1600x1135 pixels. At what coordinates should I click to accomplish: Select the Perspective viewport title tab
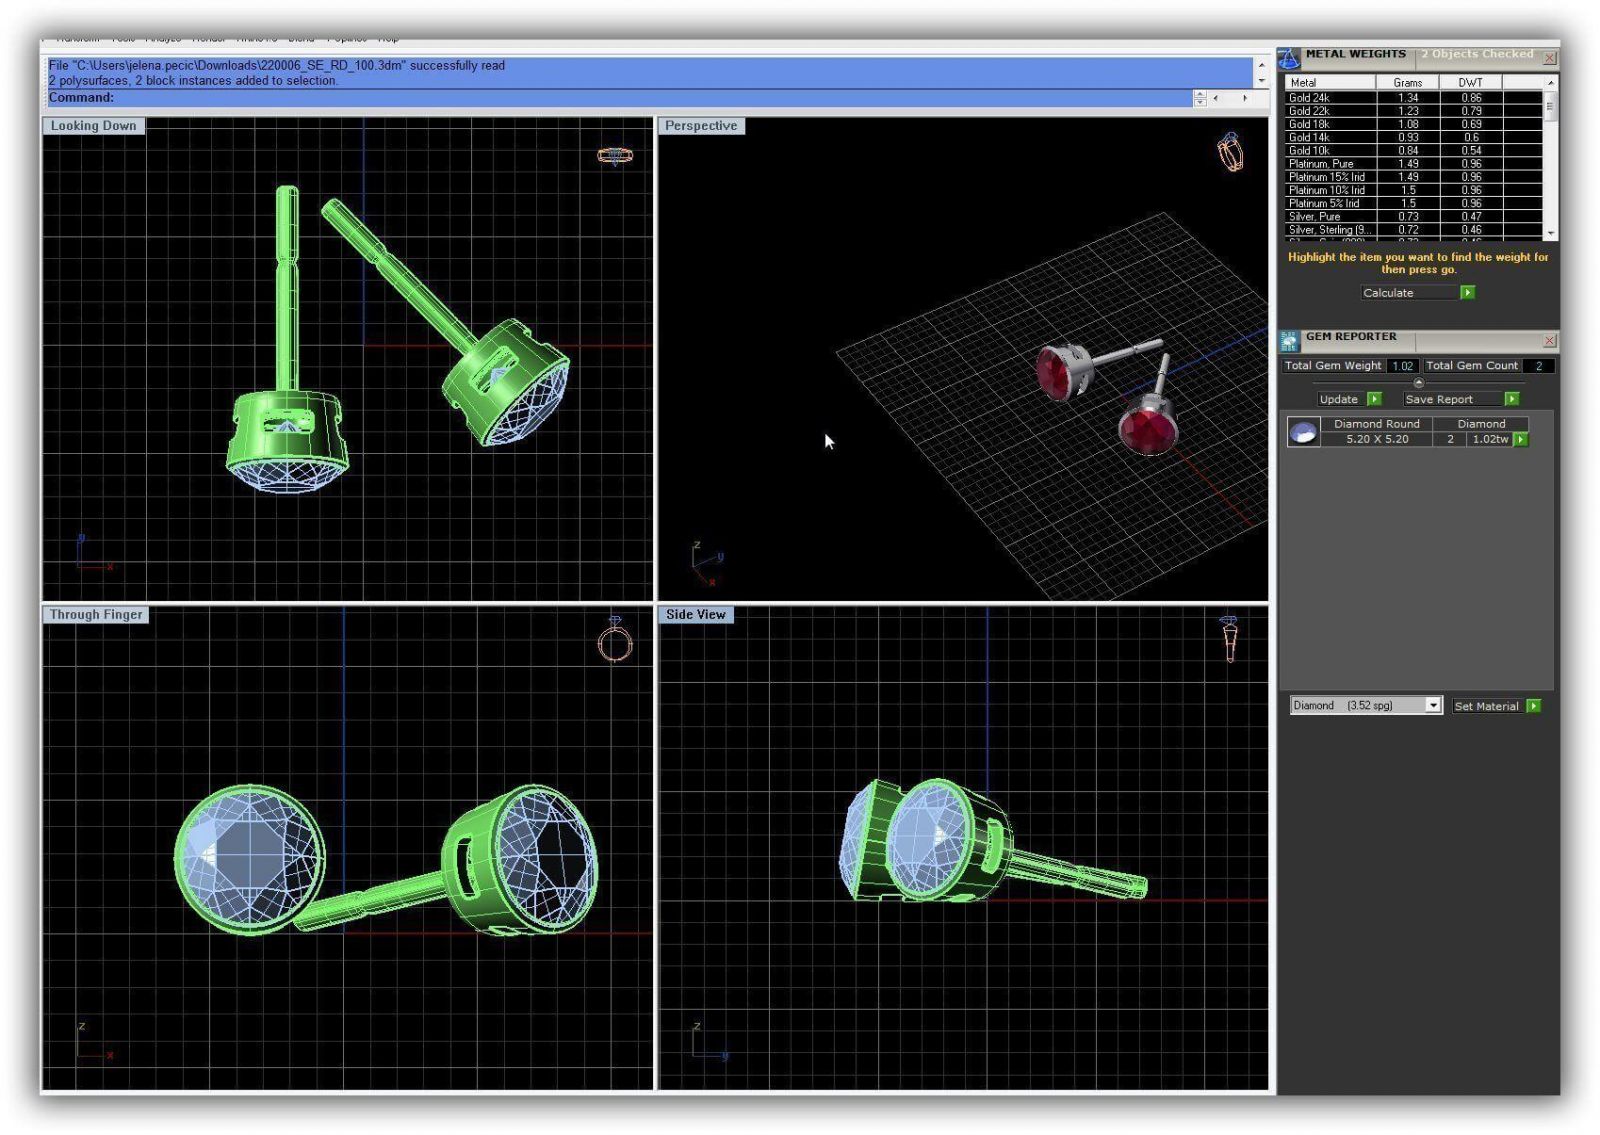click(x=700, y=126)
